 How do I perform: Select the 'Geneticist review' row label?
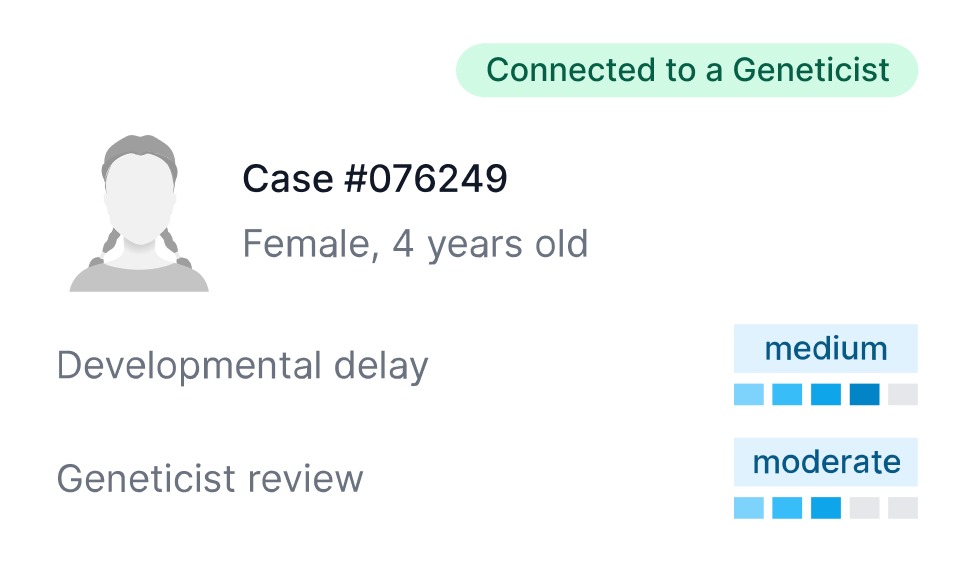209,479
